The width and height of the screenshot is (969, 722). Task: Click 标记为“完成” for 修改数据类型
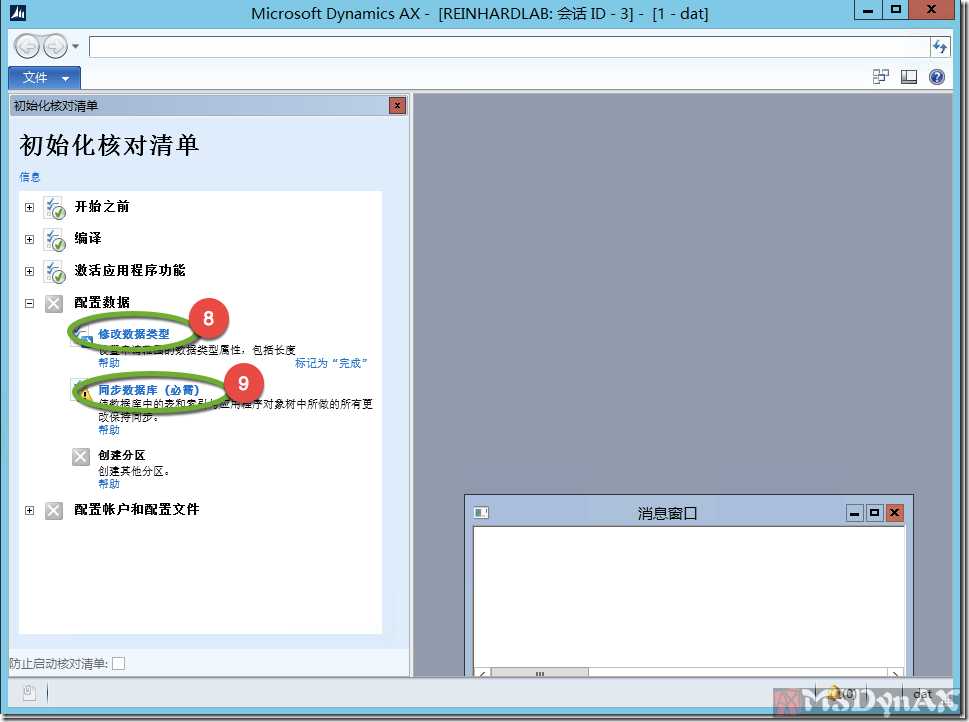point(331,363)
